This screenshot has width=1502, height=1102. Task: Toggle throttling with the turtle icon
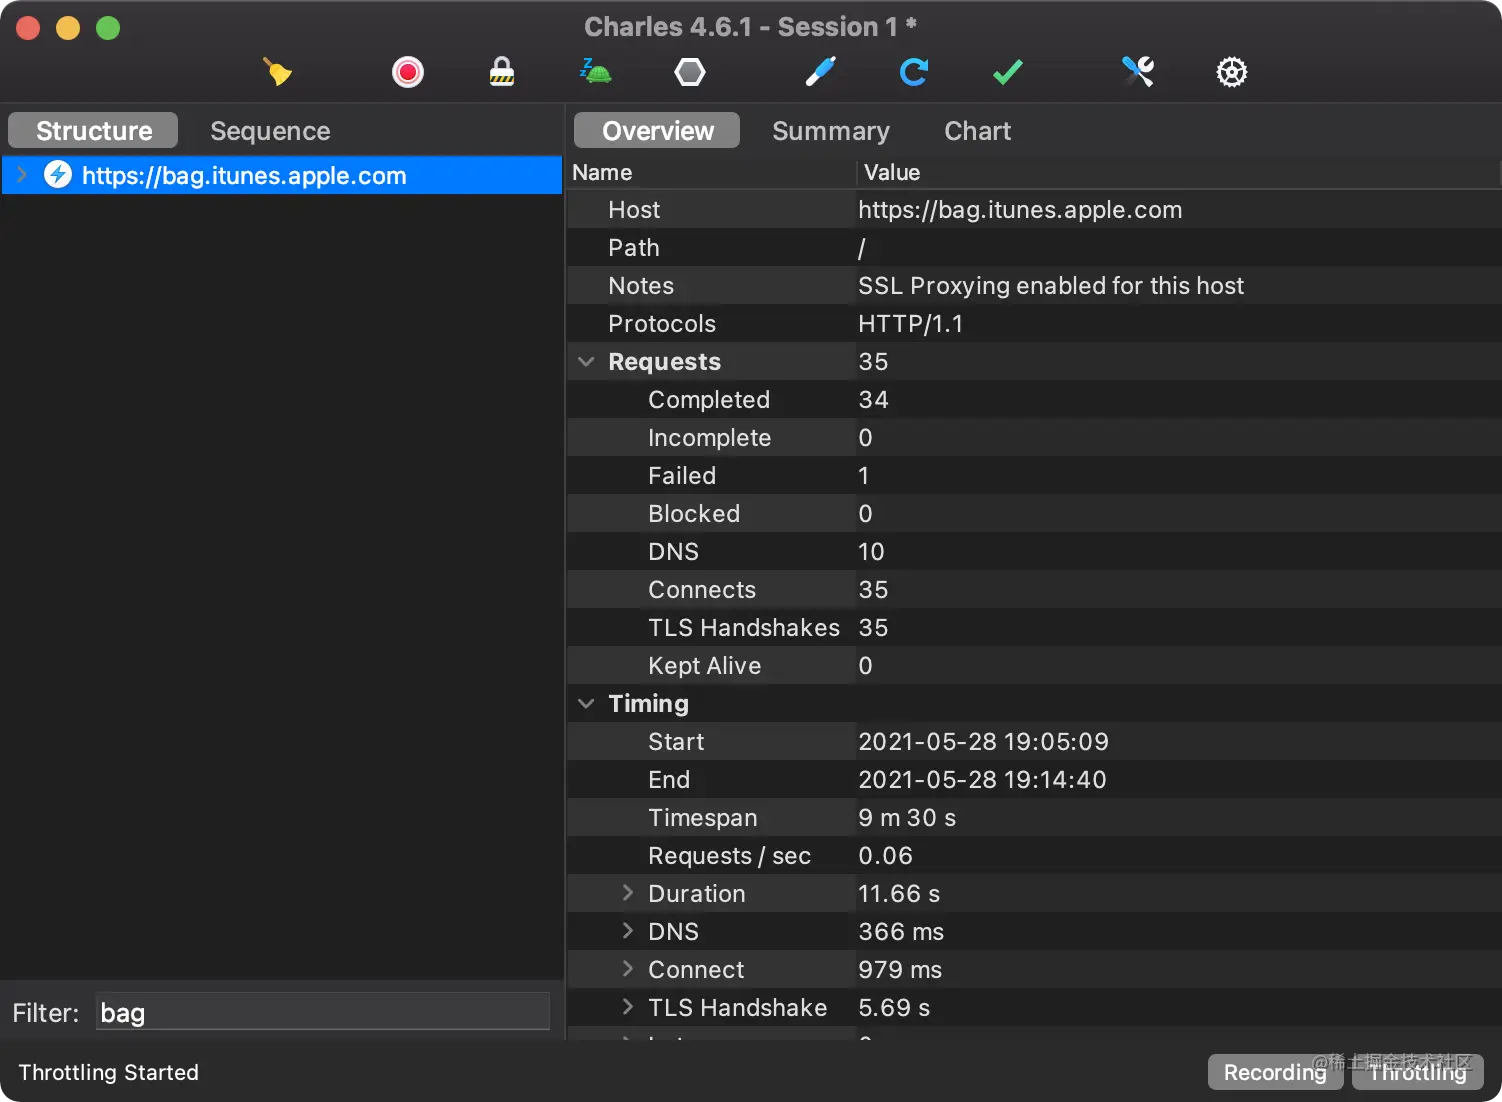(596, 72)
